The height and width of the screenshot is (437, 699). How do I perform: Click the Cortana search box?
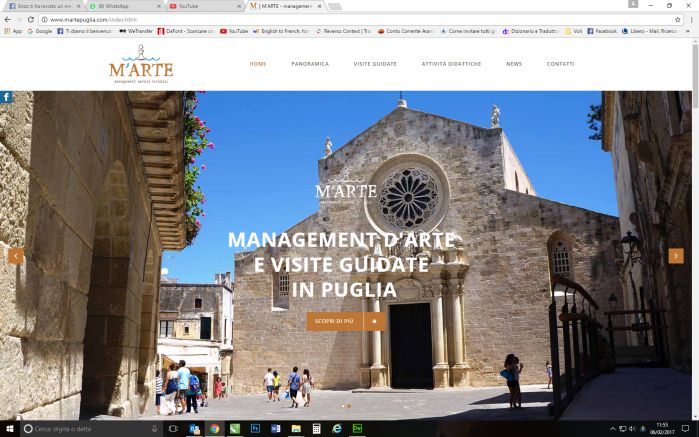[91, 429]
